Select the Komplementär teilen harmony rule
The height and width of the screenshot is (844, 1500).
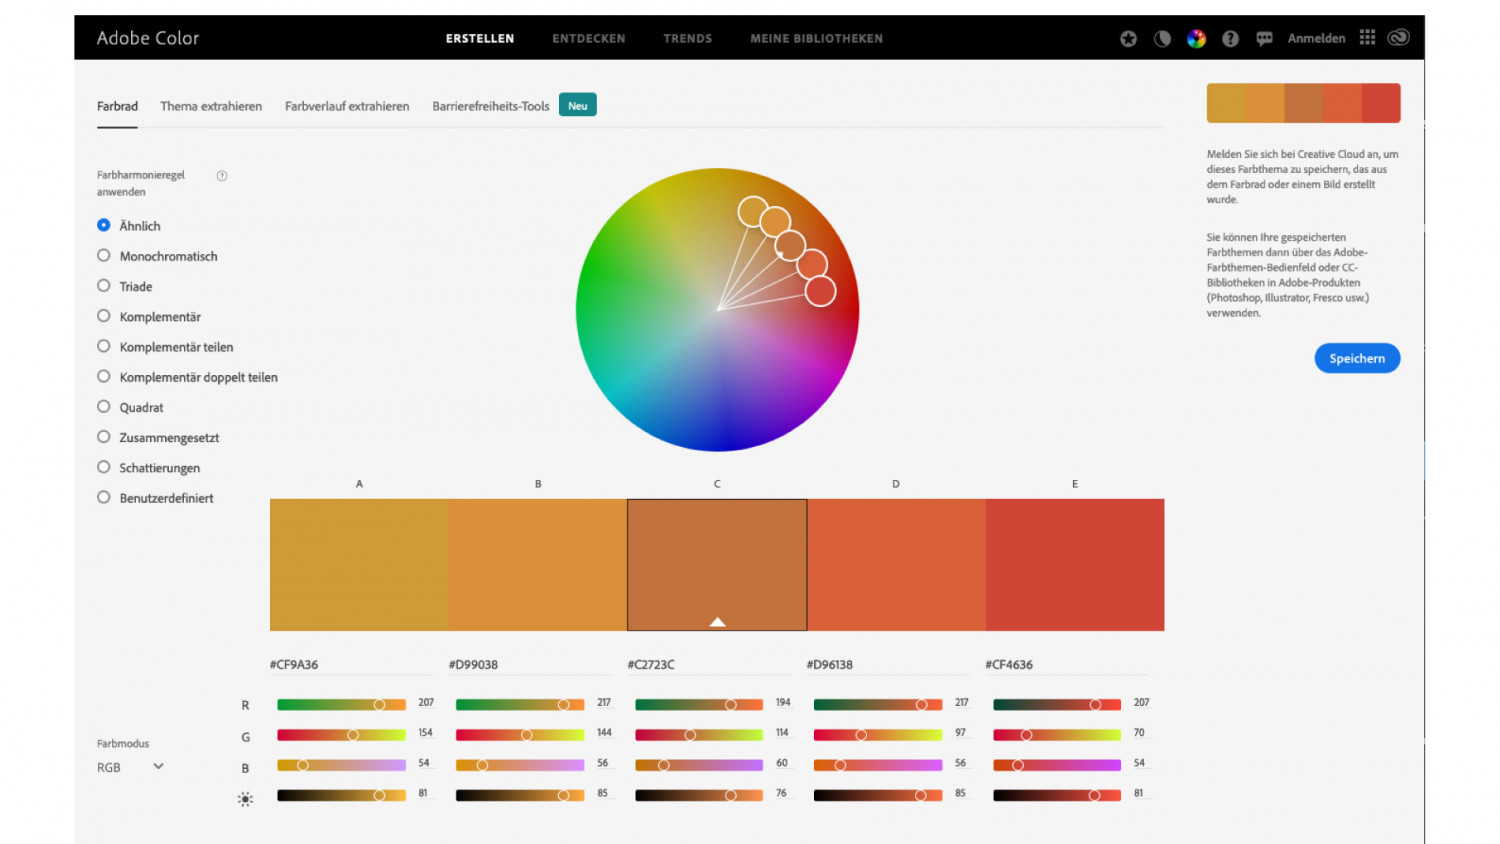click(x=104, y=347)
